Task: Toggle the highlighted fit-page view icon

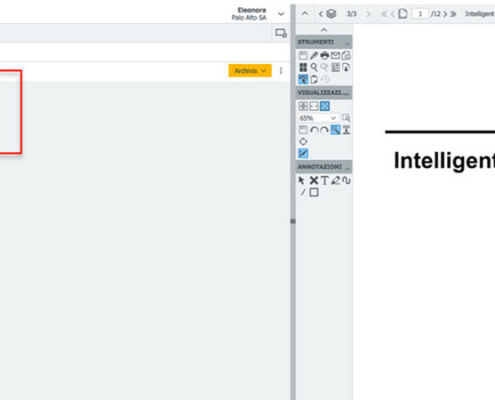Action: tap(325, 106)
